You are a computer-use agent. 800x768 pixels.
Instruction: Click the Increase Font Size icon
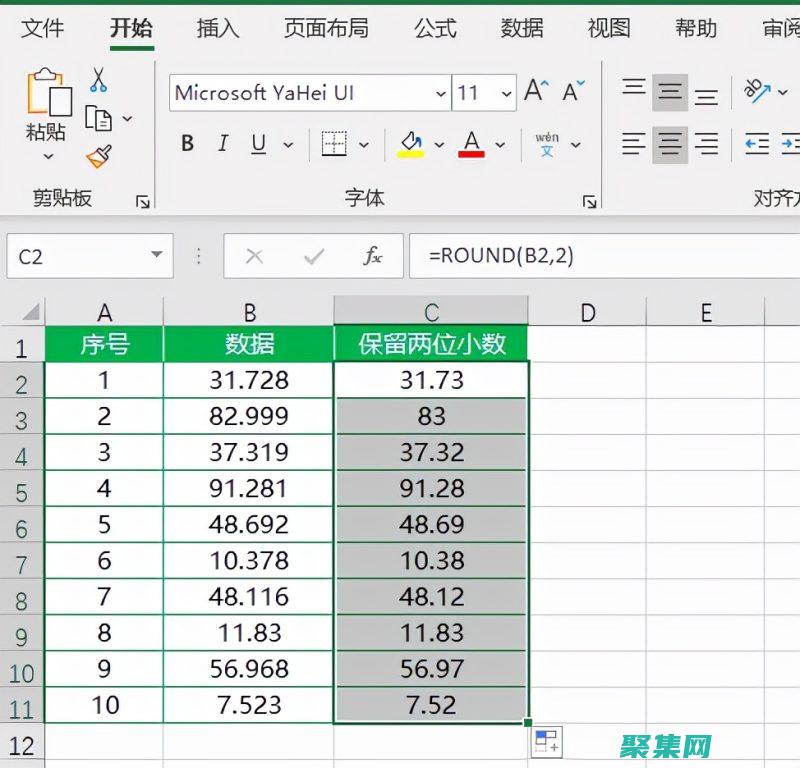533,90
